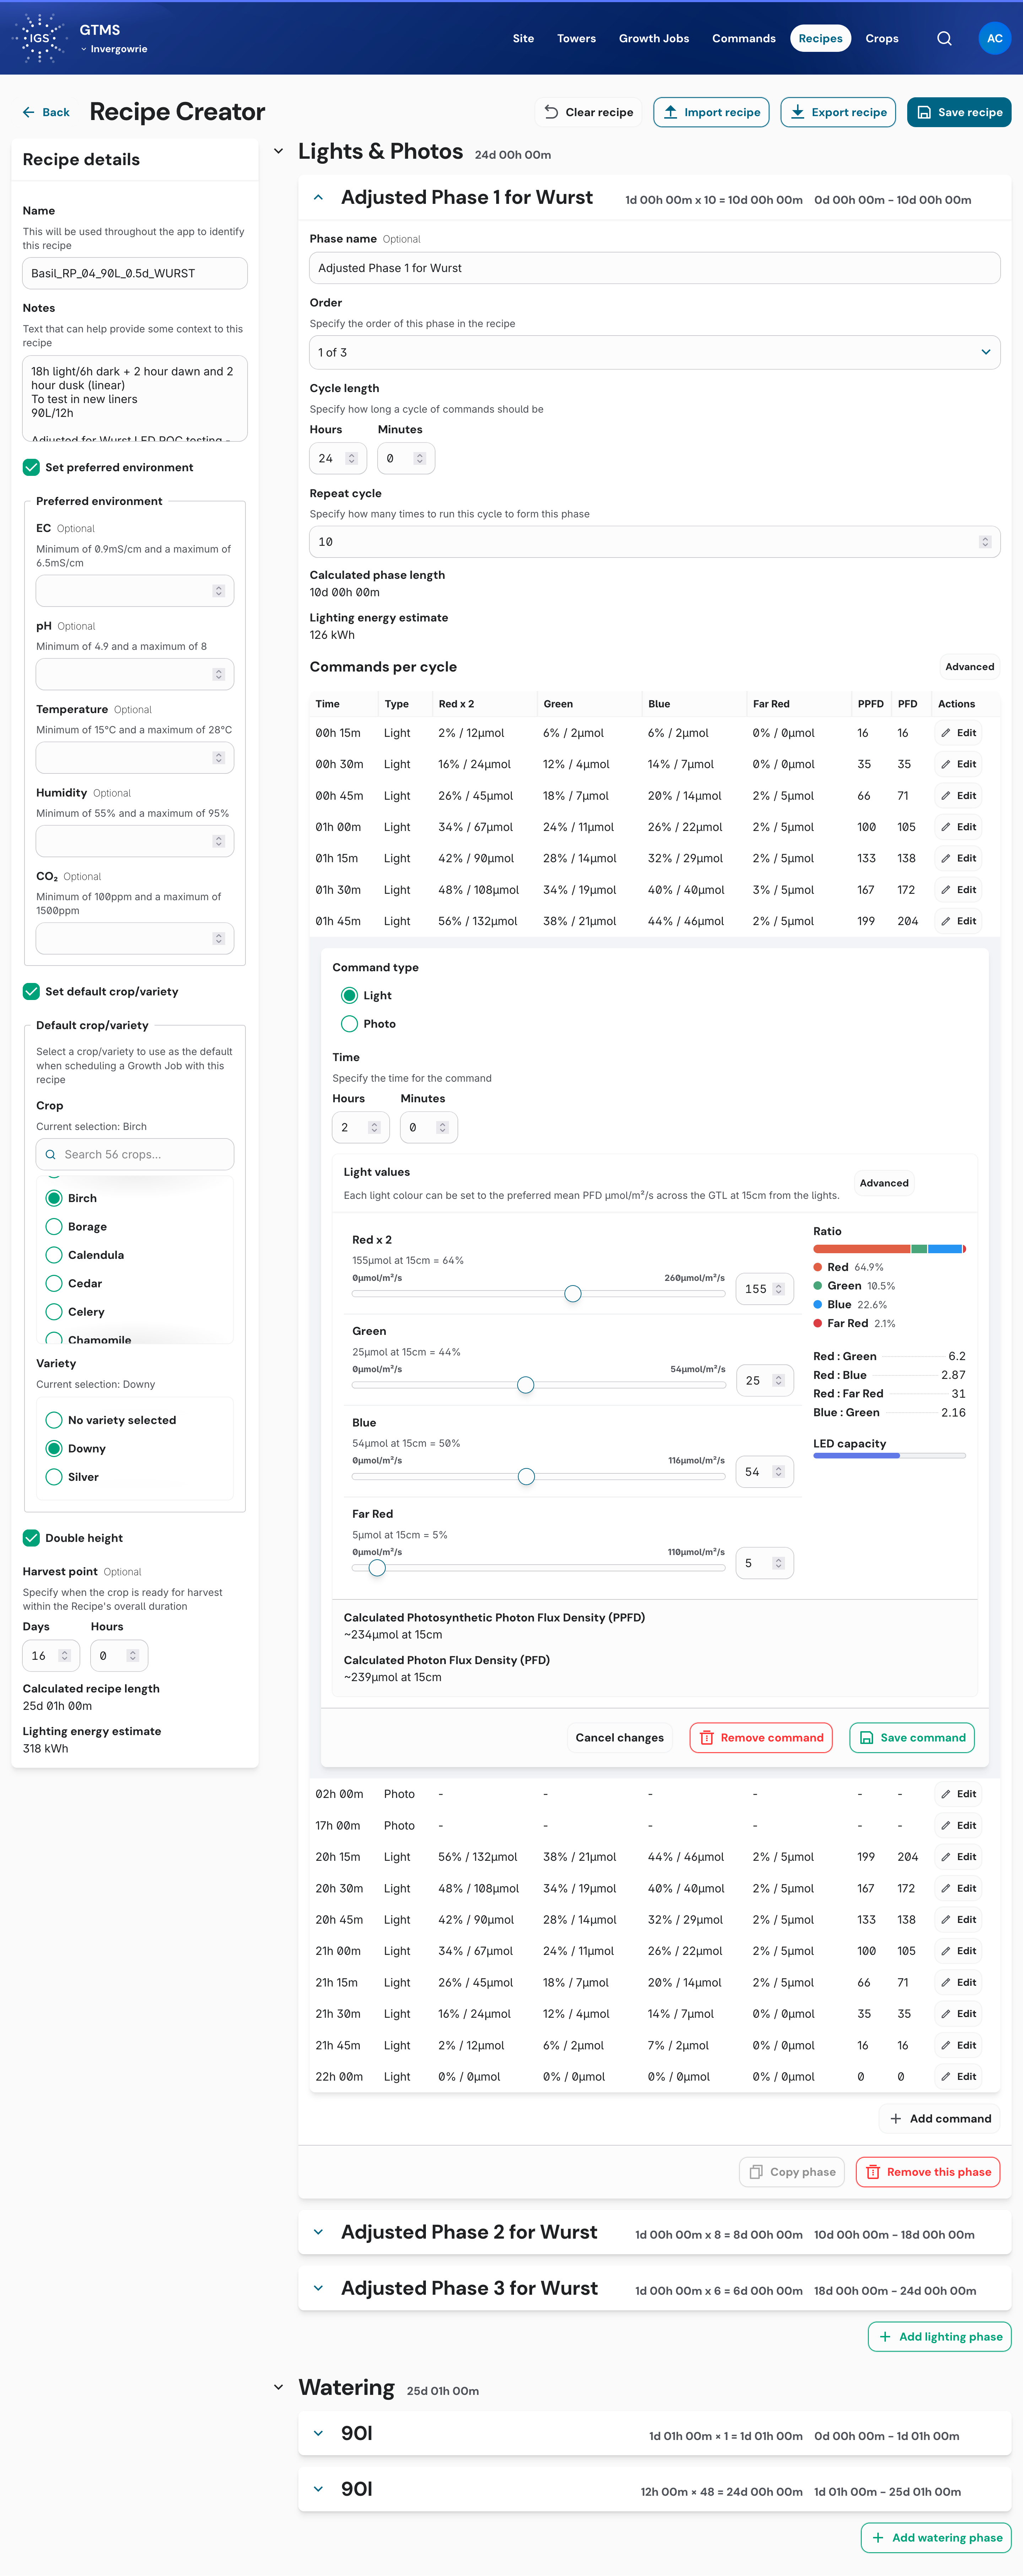Click the Import recipe upload icon
Viewport: 1023px width, 2576px height.
[671, 112]
